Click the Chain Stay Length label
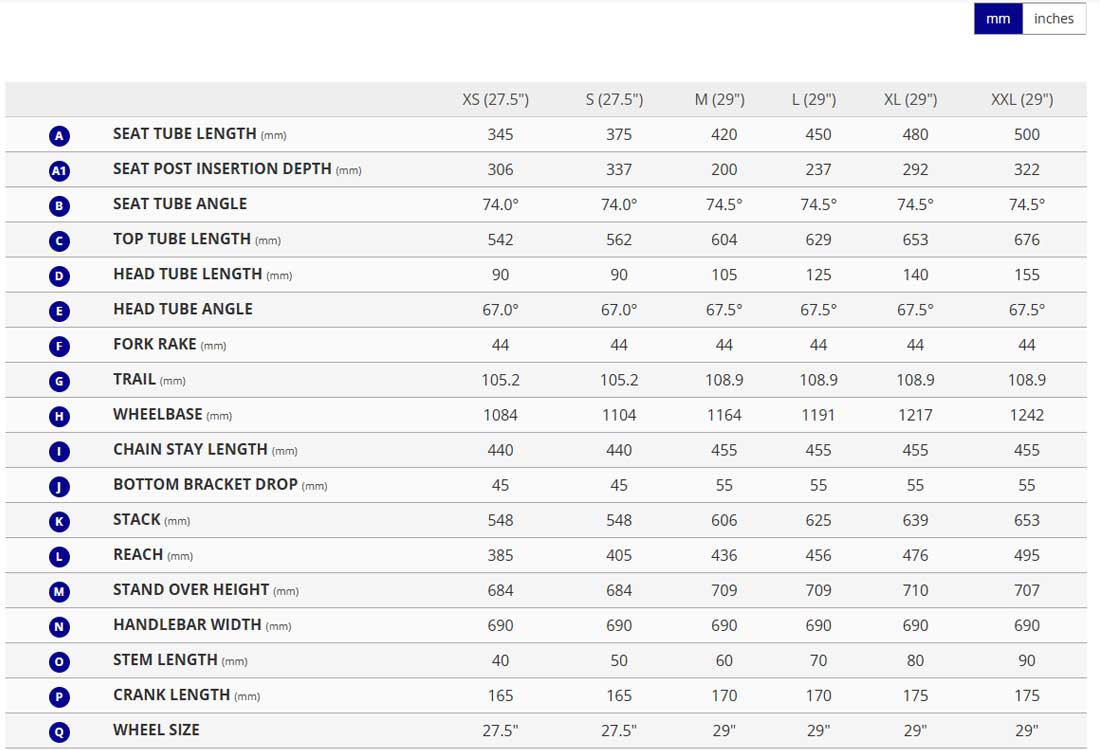 coord(190,449)
